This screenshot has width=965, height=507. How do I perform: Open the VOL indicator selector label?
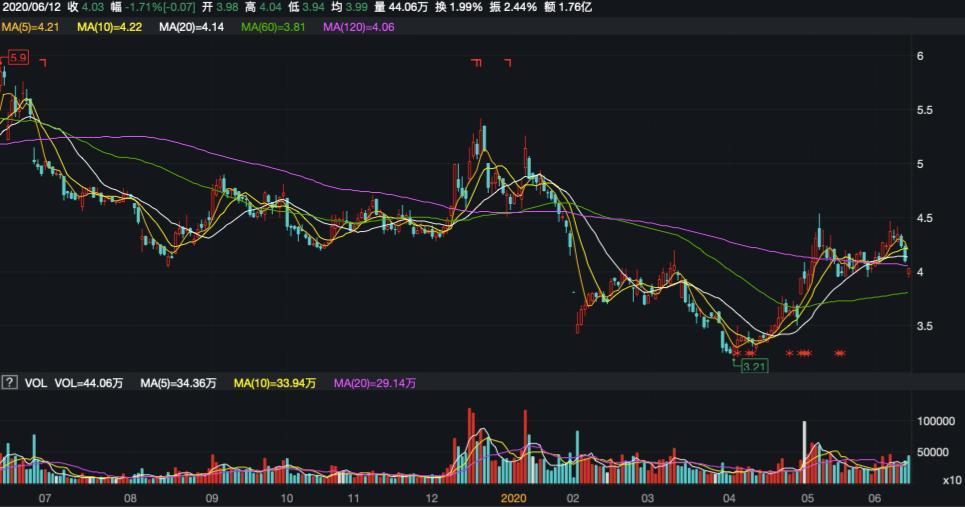(x=35, y=383)
